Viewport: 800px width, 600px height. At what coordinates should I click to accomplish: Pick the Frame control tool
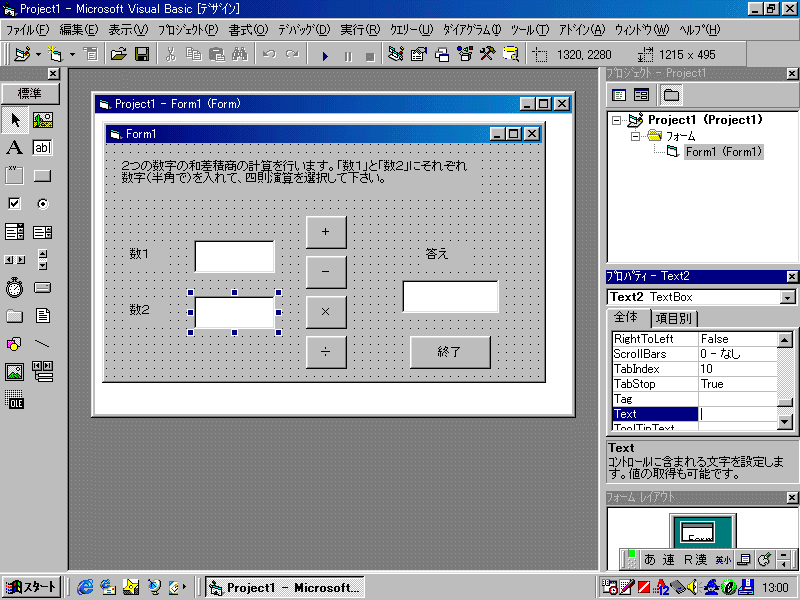15,176
